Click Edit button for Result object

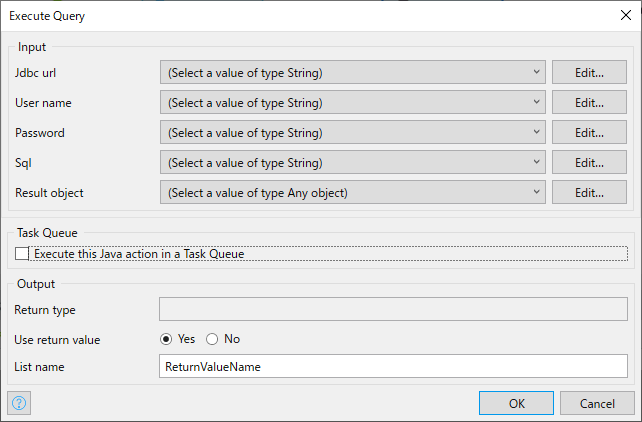pyautogui.click(x=590, y=193)
